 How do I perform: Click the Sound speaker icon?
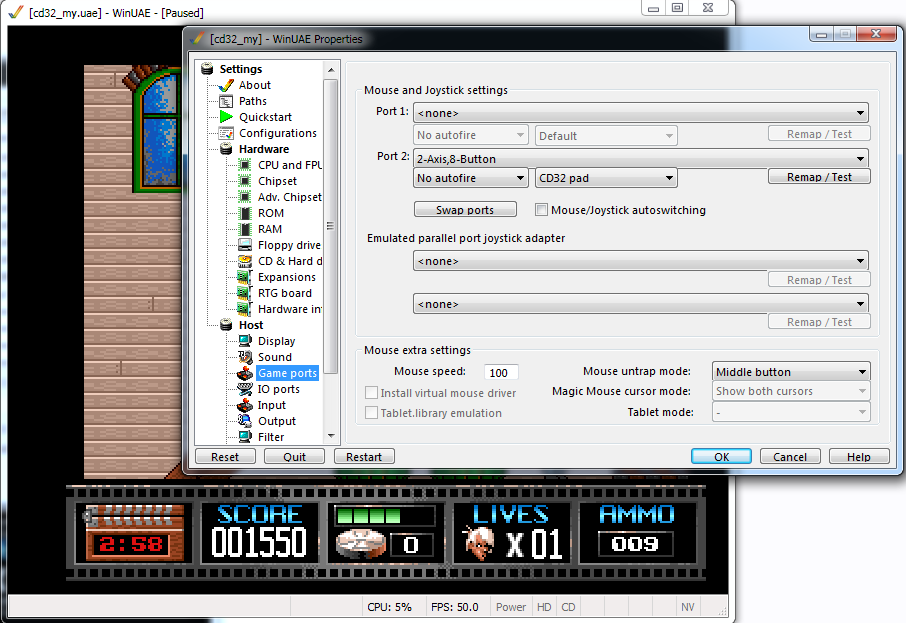245,357
